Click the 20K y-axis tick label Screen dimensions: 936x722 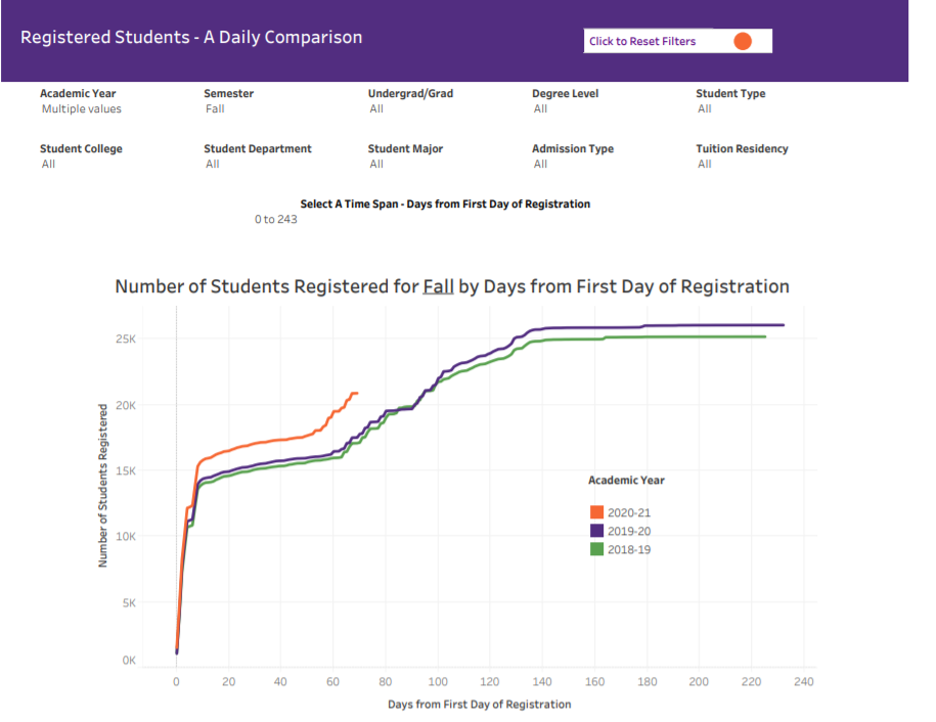[x=126, y=405]
